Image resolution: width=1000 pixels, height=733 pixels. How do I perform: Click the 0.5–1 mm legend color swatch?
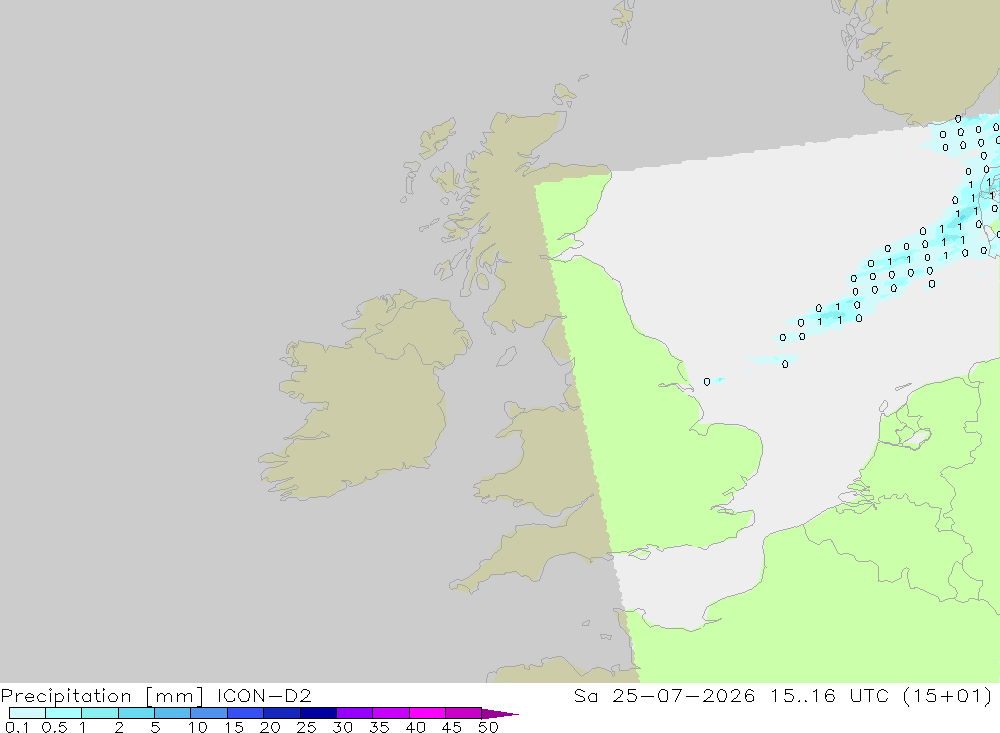63,713
